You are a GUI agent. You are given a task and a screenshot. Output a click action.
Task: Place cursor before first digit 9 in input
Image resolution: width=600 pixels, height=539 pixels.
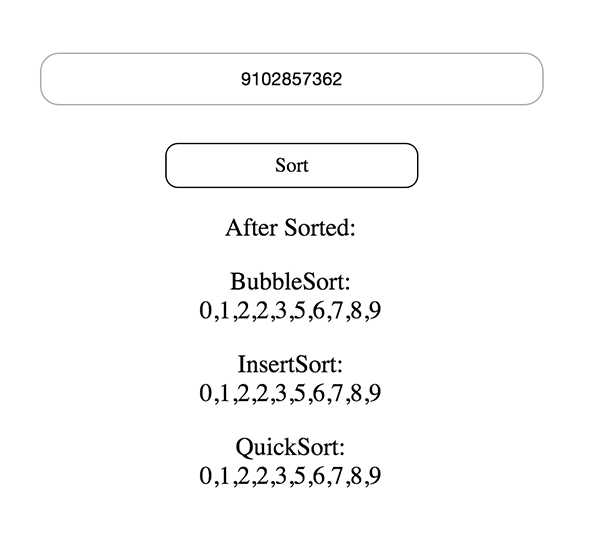pos(241,79)
